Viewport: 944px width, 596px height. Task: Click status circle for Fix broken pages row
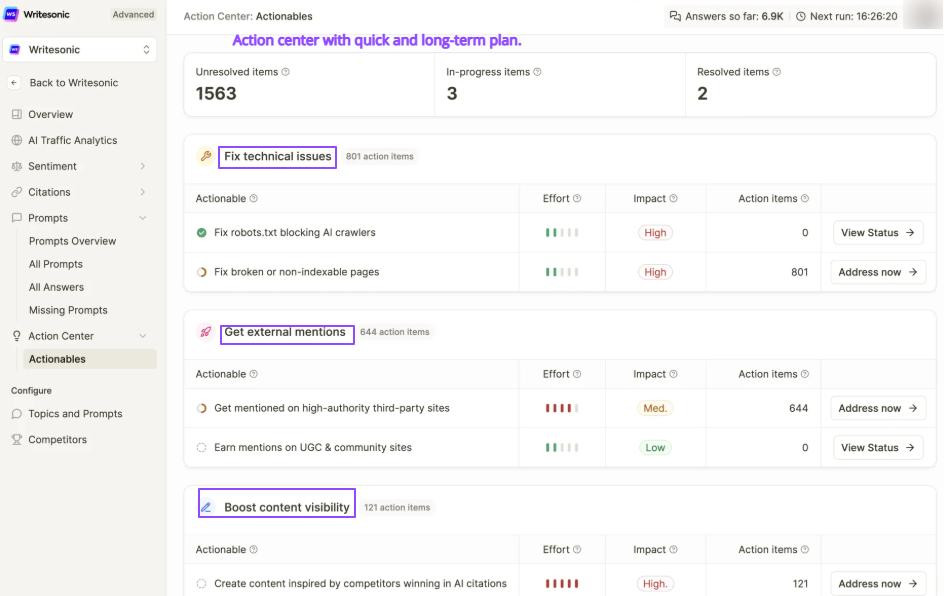click(202, 272)
